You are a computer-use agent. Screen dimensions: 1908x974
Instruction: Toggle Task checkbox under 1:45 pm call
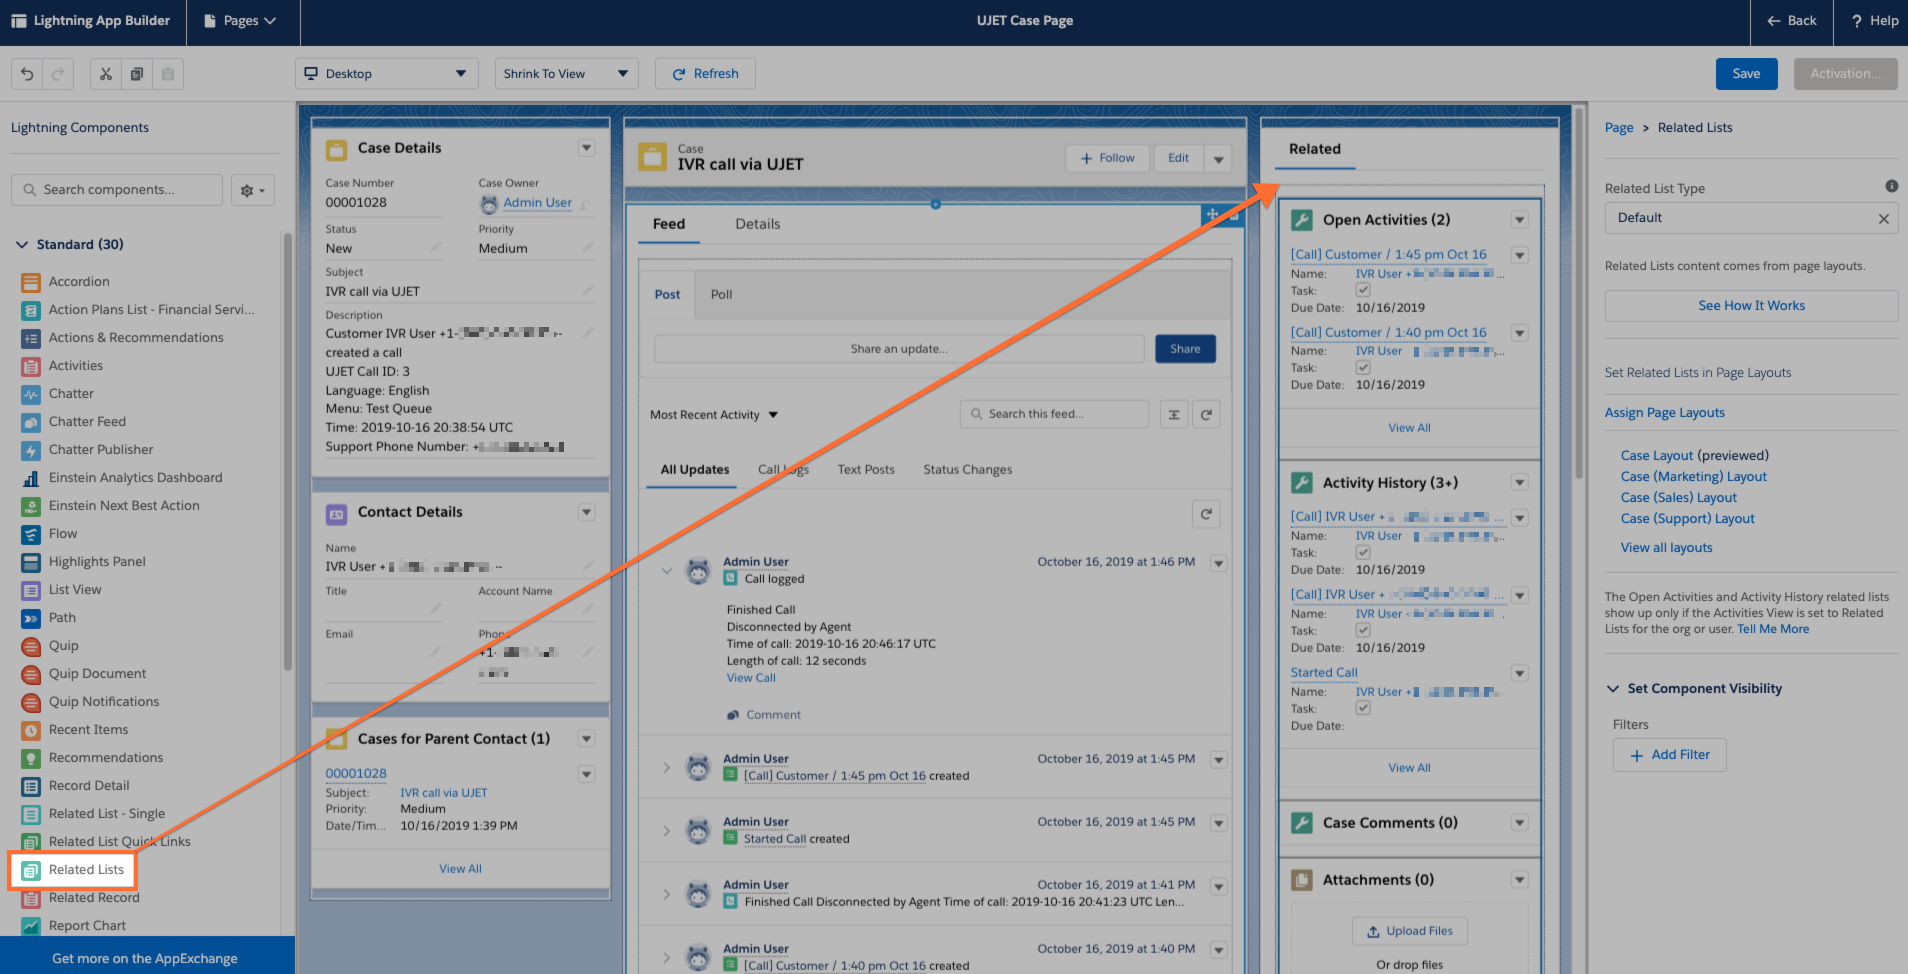tap(1363, 290)
